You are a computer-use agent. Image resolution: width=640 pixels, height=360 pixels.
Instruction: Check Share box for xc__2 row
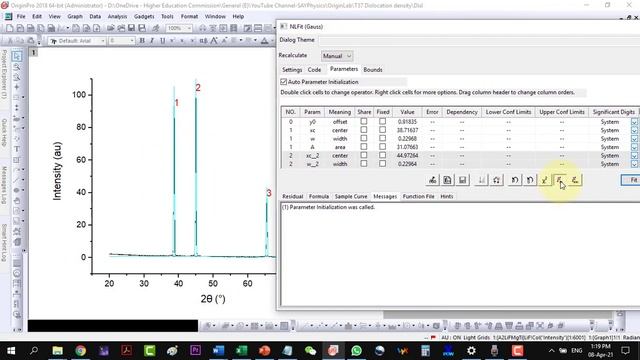pyautogui.click(x=364, y=155)
